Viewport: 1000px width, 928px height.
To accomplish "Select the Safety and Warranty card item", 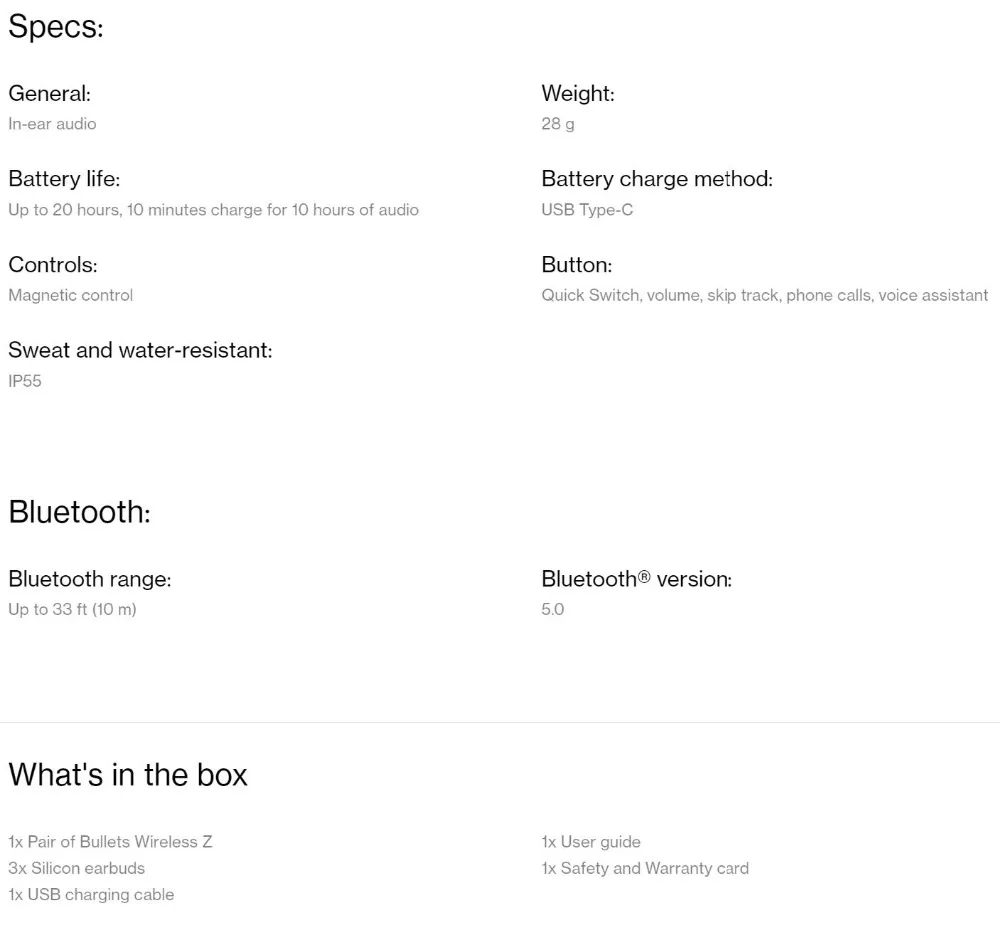I will (645, 868).
